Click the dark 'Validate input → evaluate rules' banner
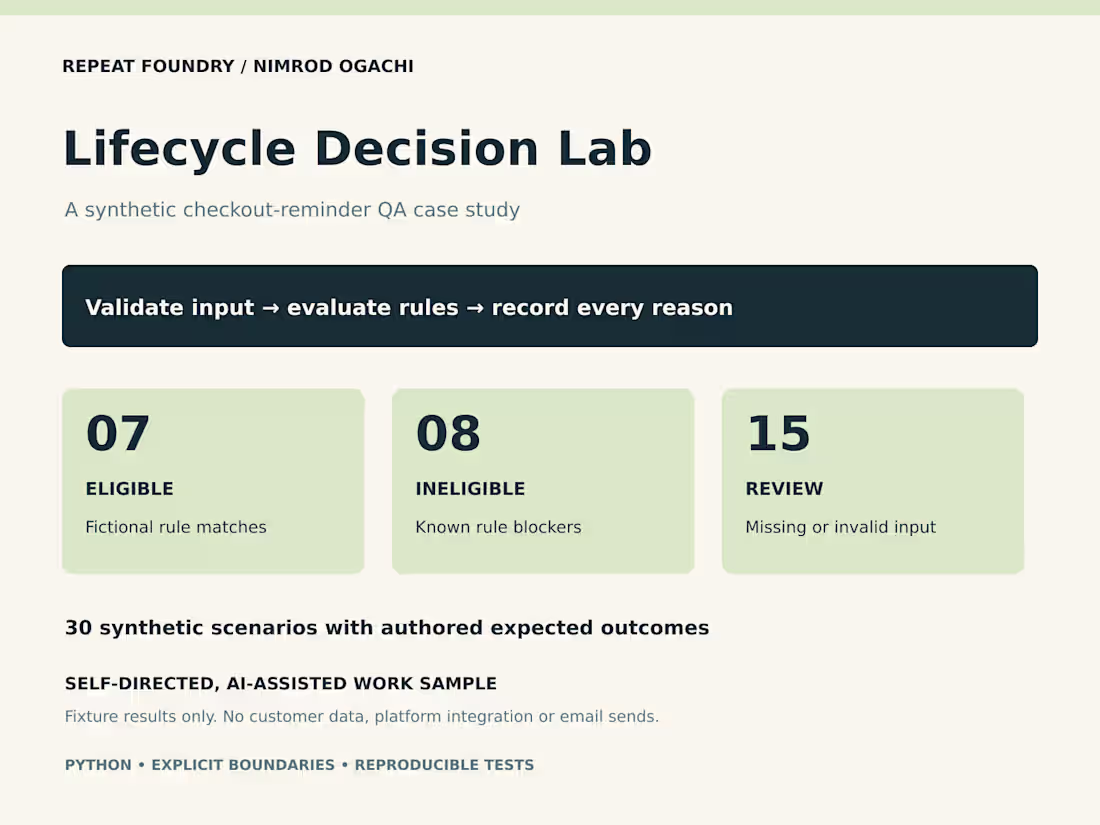The width and height of the screenshot is (1100, 825). (549, 306)
